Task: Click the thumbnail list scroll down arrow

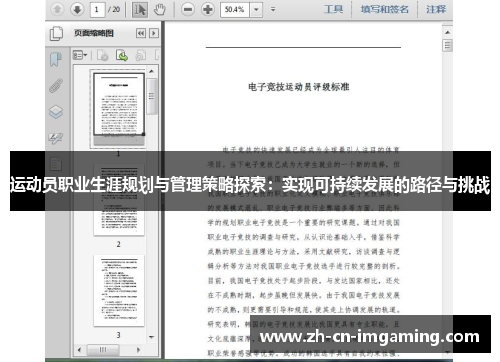Action: (151, 337)
